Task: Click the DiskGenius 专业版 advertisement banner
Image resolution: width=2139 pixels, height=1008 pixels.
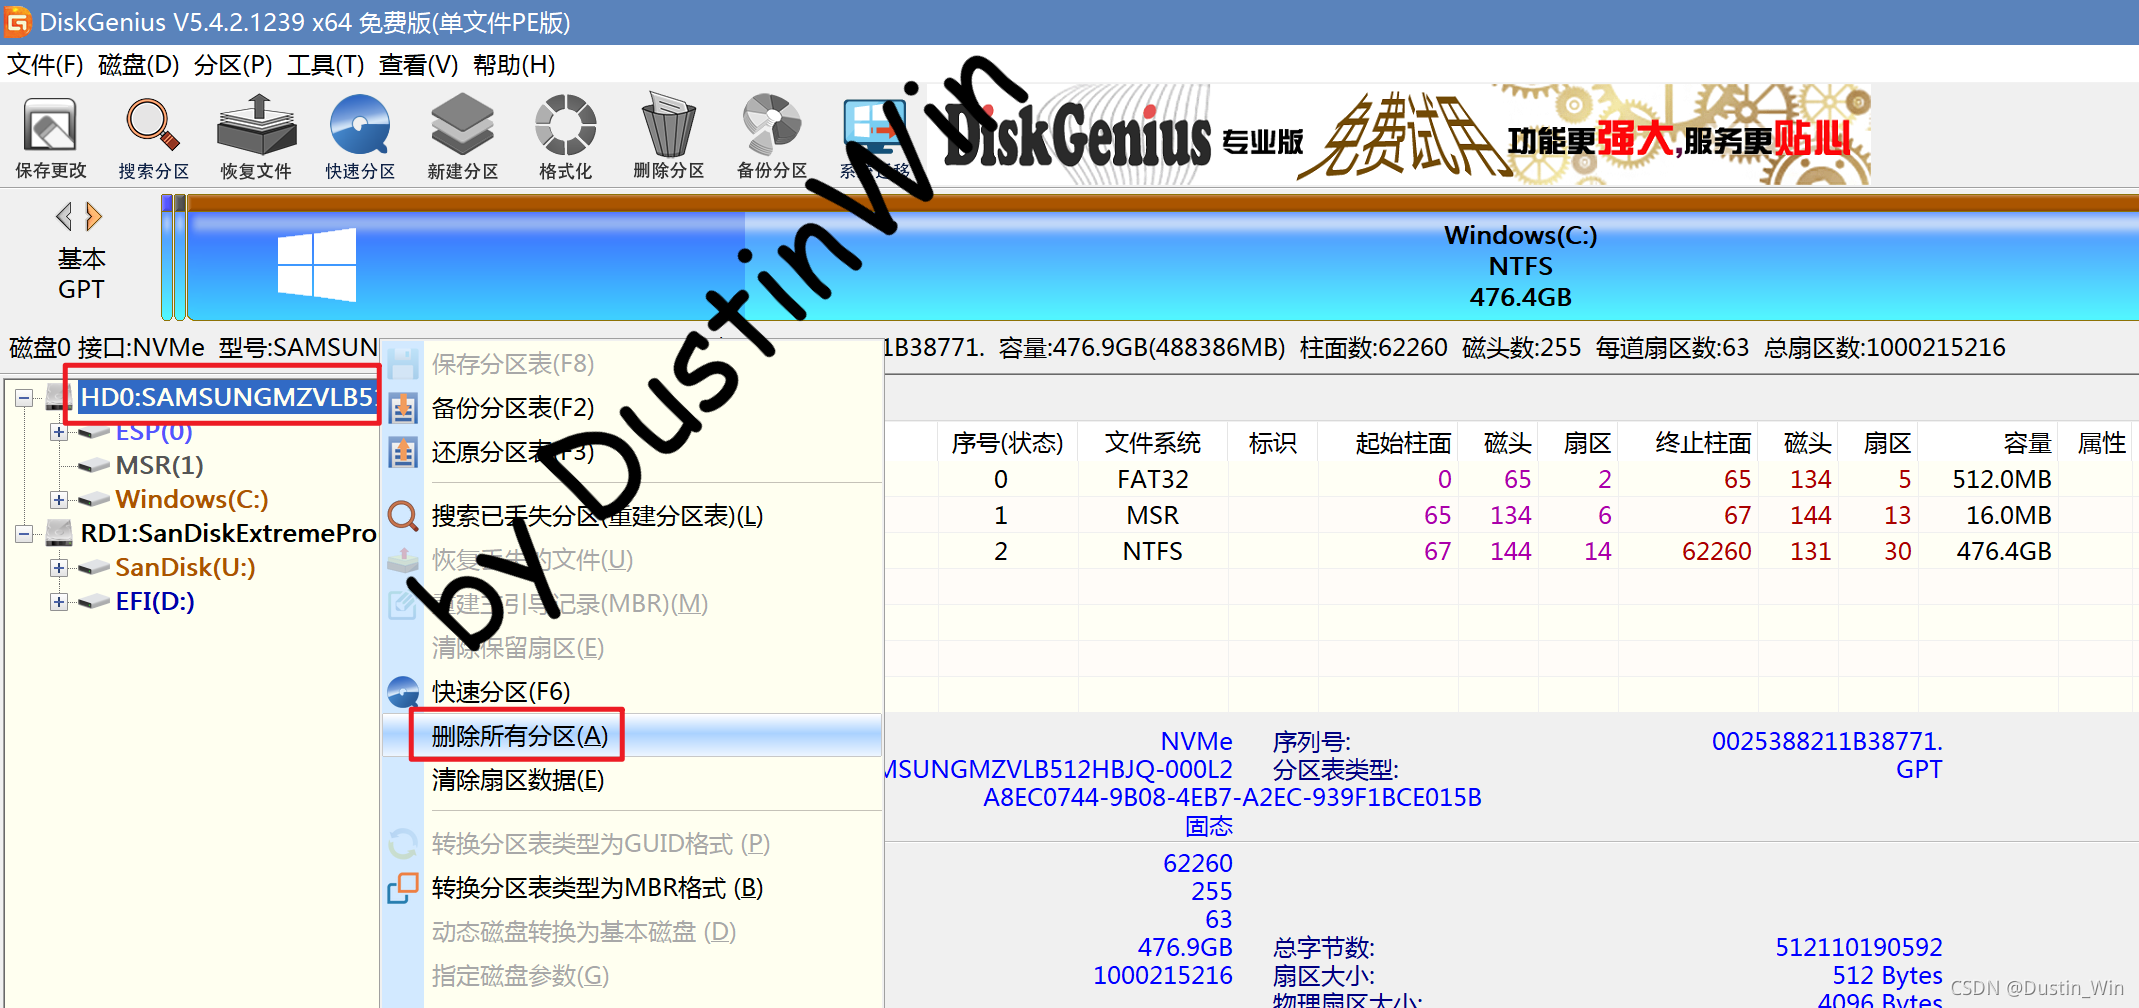Action: [1398, 136]
